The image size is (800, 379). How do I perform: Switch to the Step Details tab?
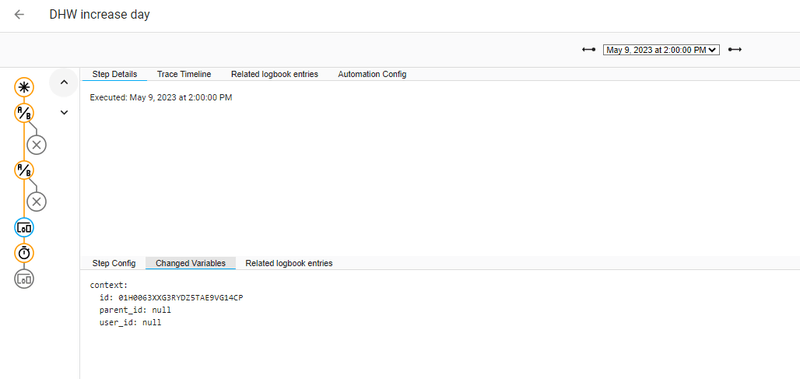pos(114,74)
